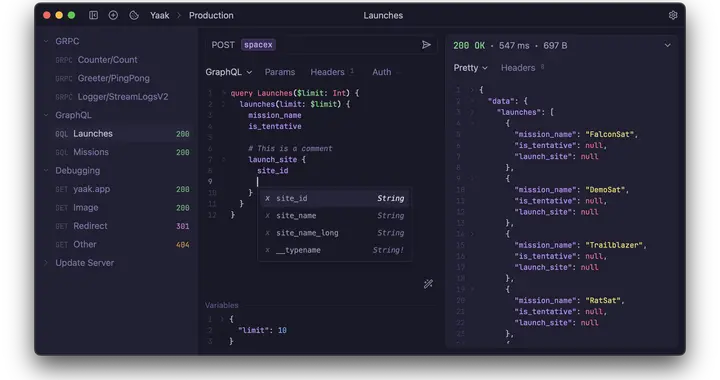Image resolution: width=720 pixels, height=380 pixels.
Task: Open the cookie jar icon
Action: (134, 15)
